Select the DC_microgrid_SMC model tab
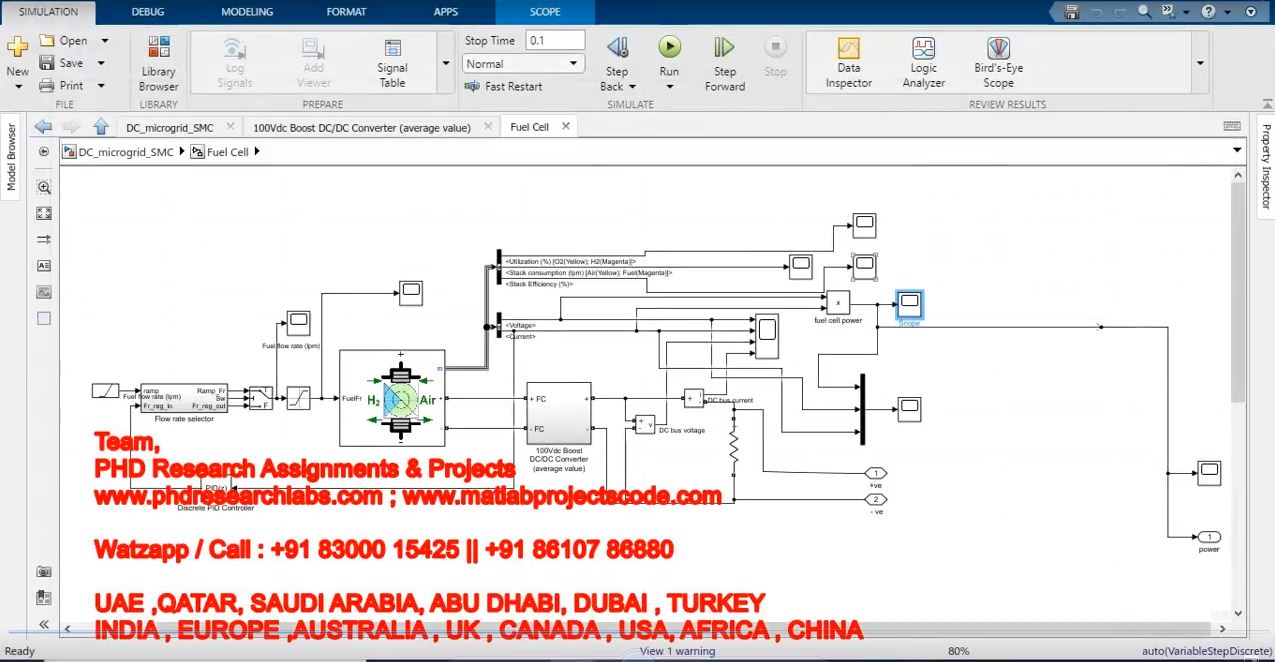Image resolution: width=1275 pixels, height=662 pixels. tap(169, 127)
